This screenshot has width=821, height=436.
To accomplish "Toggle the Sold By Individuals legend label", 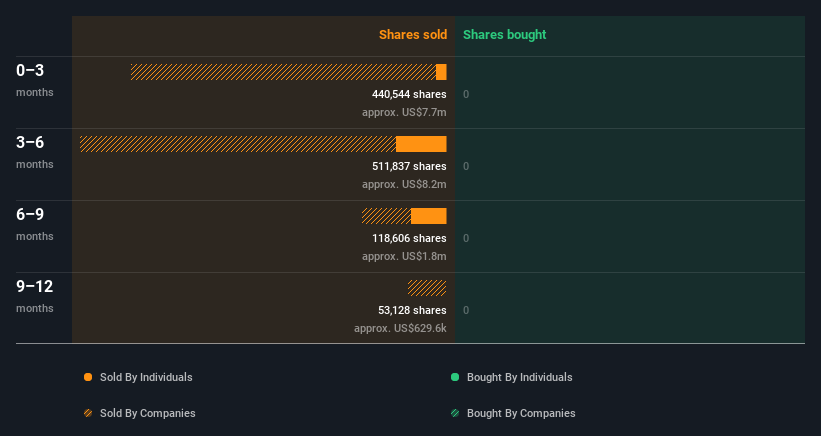I will click(x=146, y=377).
